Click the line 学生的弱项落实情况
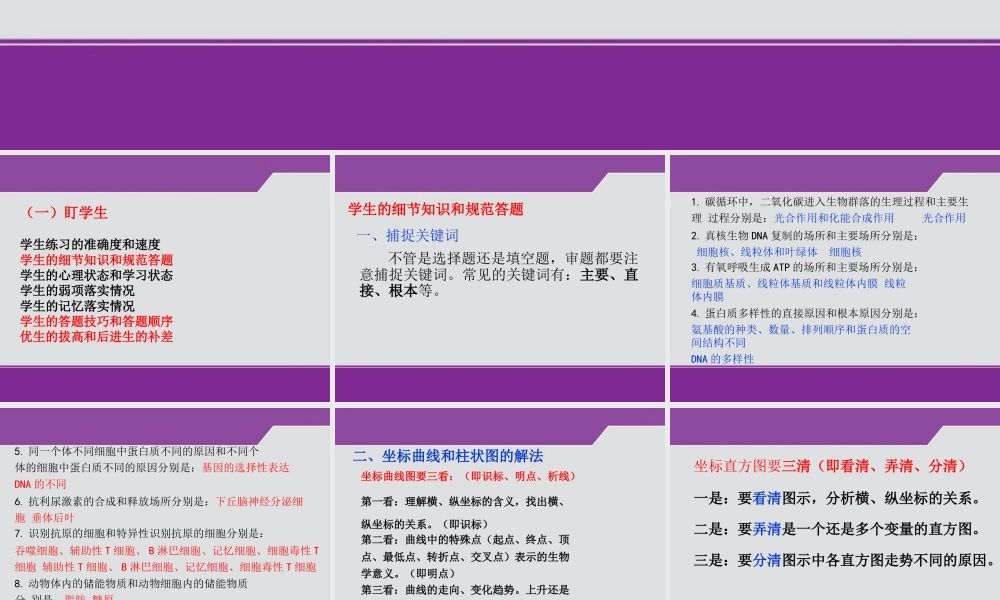The image size is (1000, 600). 77,290
